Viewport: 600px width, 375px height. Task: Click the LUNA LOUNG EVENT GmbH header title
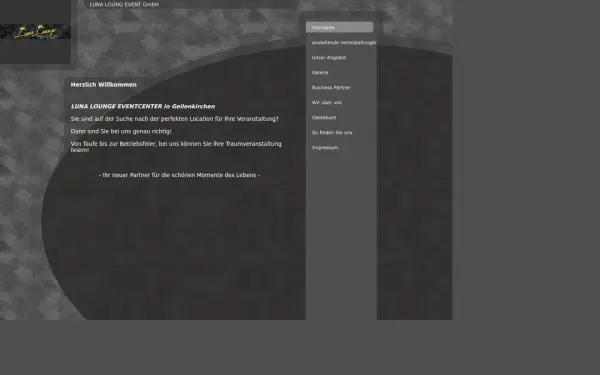[124, 5]
